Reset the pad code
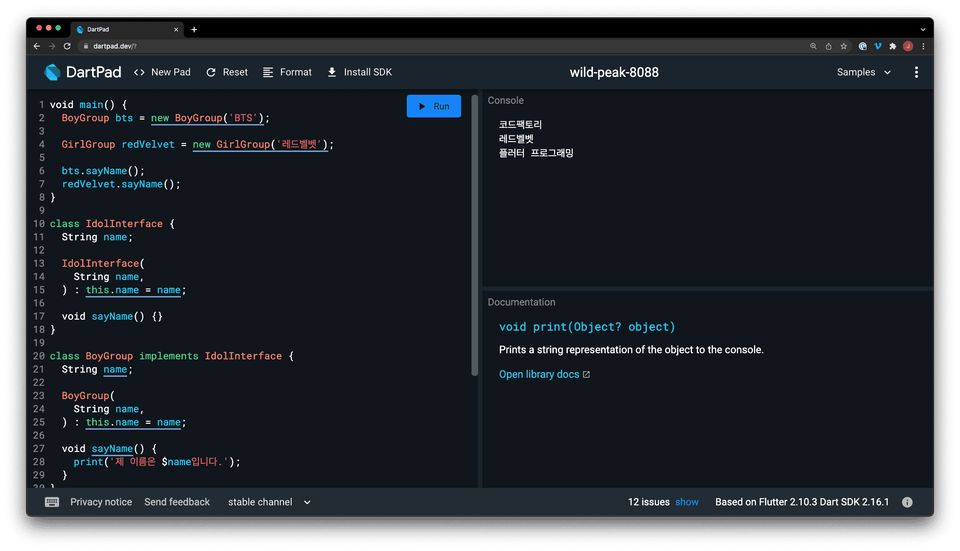 (227, 72)
